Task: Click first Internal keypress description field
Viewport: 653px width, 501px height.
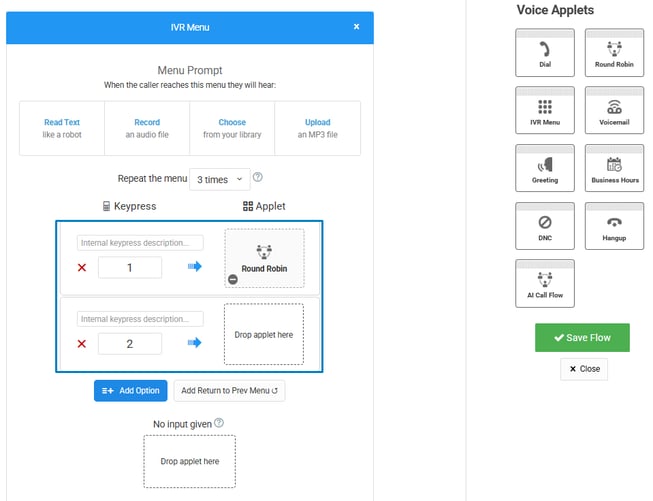Action: (140, 243)
